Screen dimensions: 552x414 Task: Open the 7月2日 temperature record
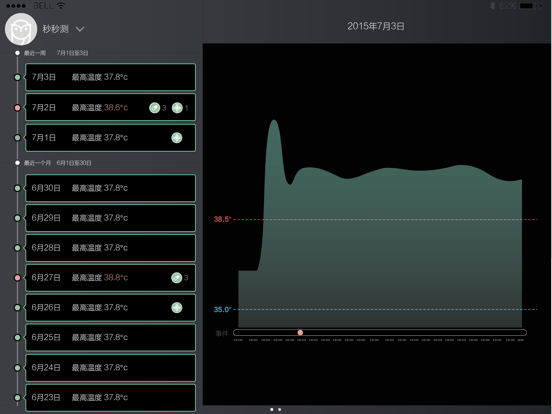[111, 107]
